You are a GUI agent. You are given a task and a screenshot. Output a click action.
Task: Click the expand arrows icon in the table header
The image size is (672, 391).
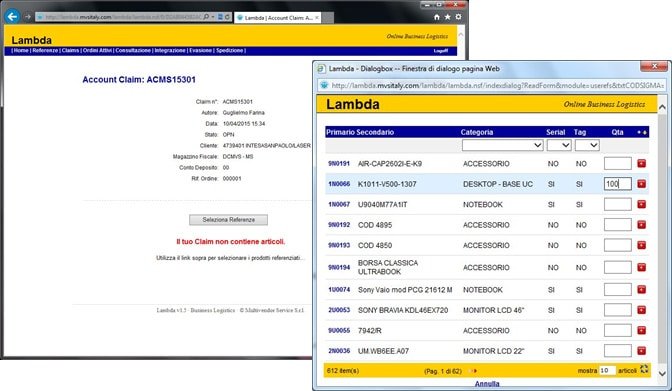coord(642,132)
